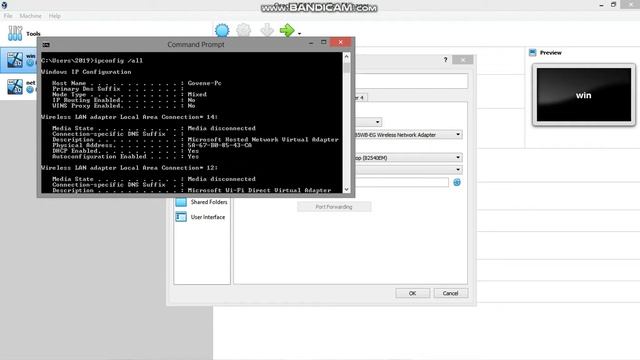The width and height of the screenshot is (640, 360).
Task: Click the Command Prompt scrollbar up arrow
Action: [347, 57]
